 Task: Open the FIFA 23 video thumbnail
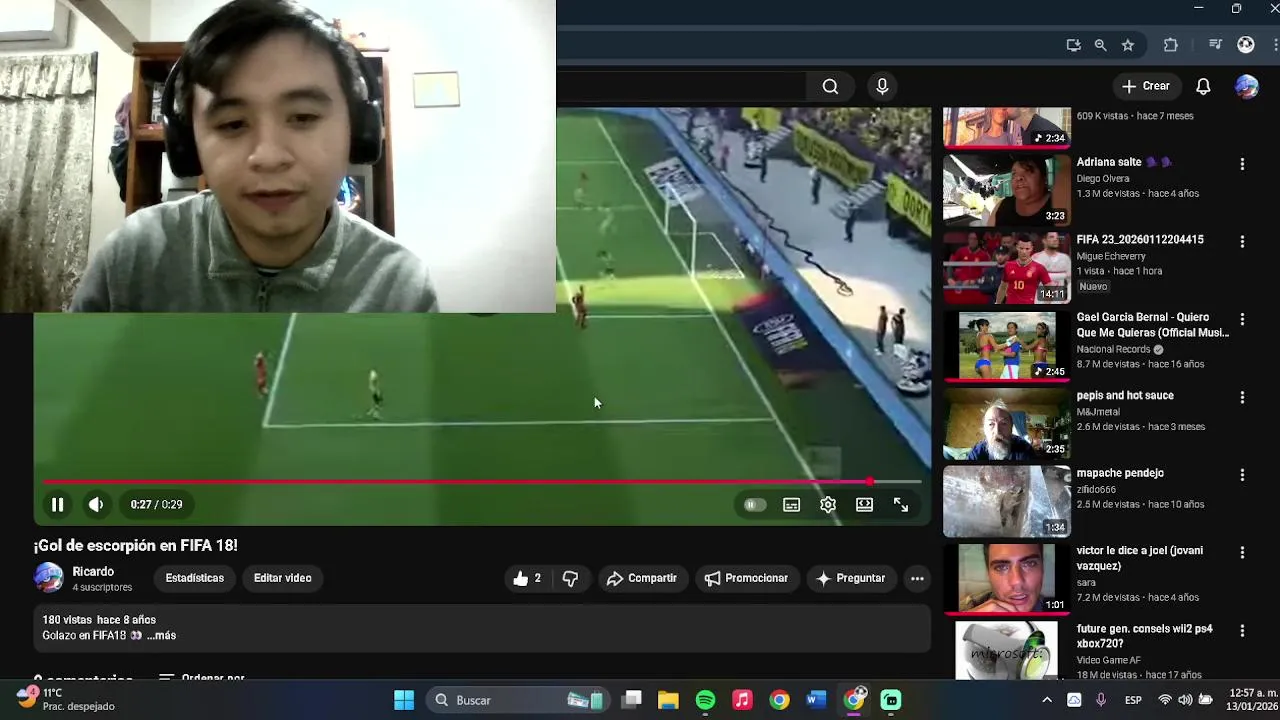[x=1007, y=268]
